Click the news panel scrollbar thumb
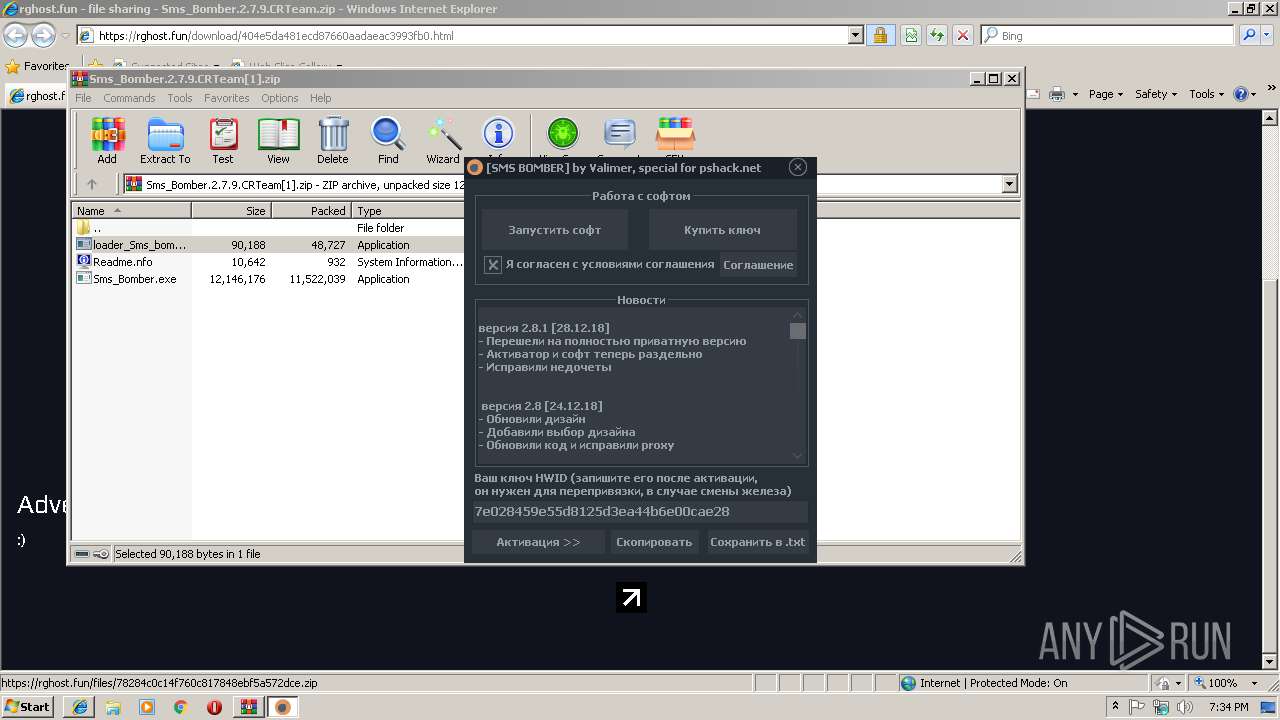This screenshot has height=720, width=1280. (x=797, y=331)
